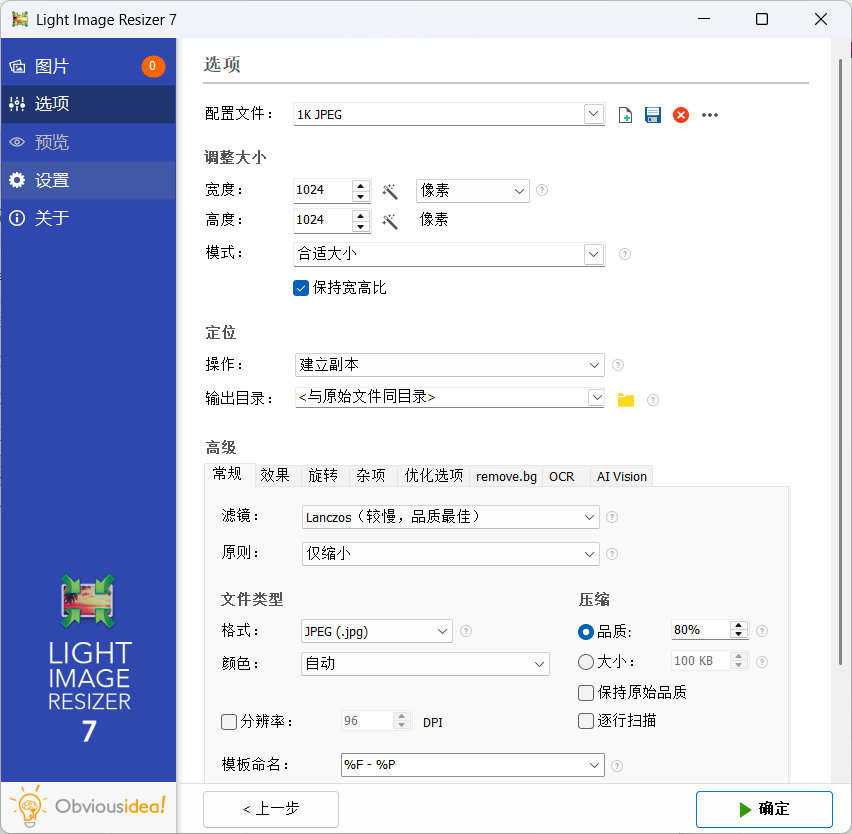This screenshot has width=852, height=834.
Task: Enable 逐行扫描 checkbox
Action: pos(586,721)
